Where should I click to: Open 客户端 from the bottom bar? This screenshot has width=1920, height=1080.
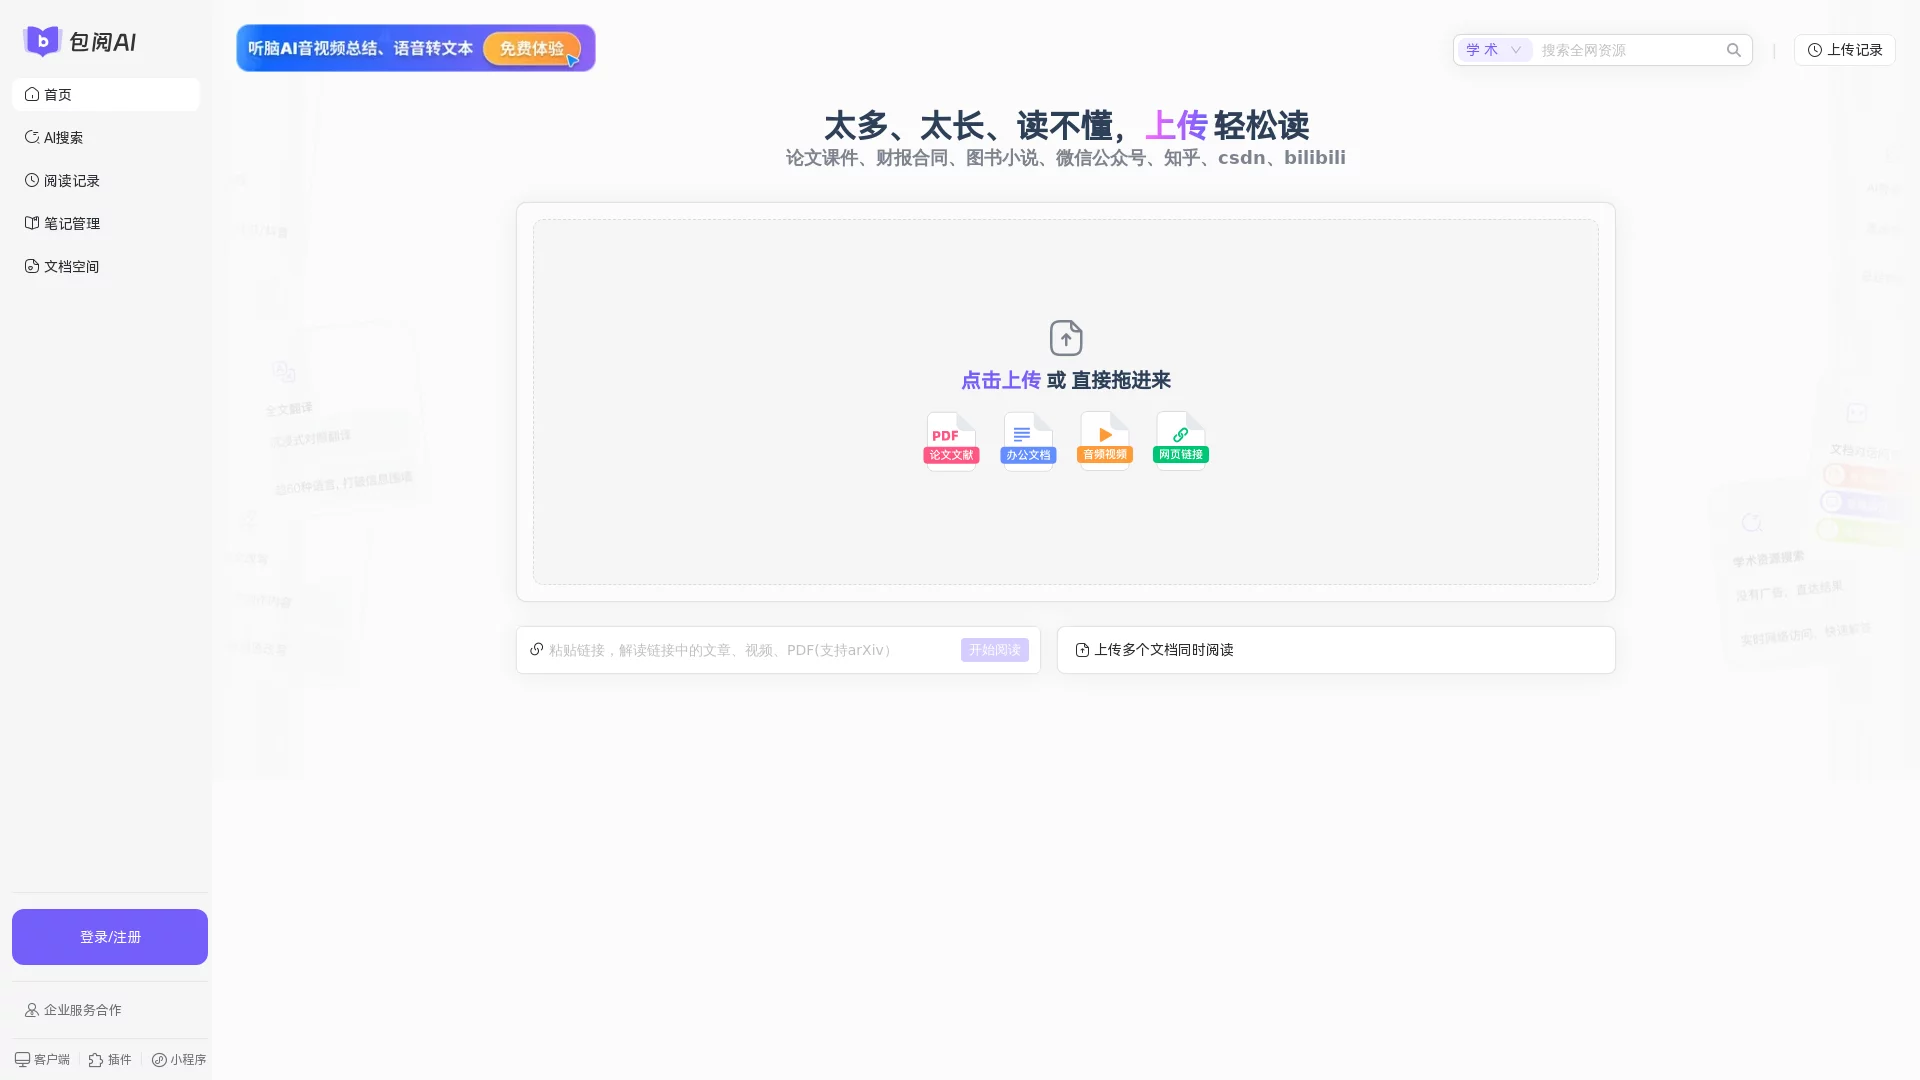pyautogui.click(x=42, y=1059)
